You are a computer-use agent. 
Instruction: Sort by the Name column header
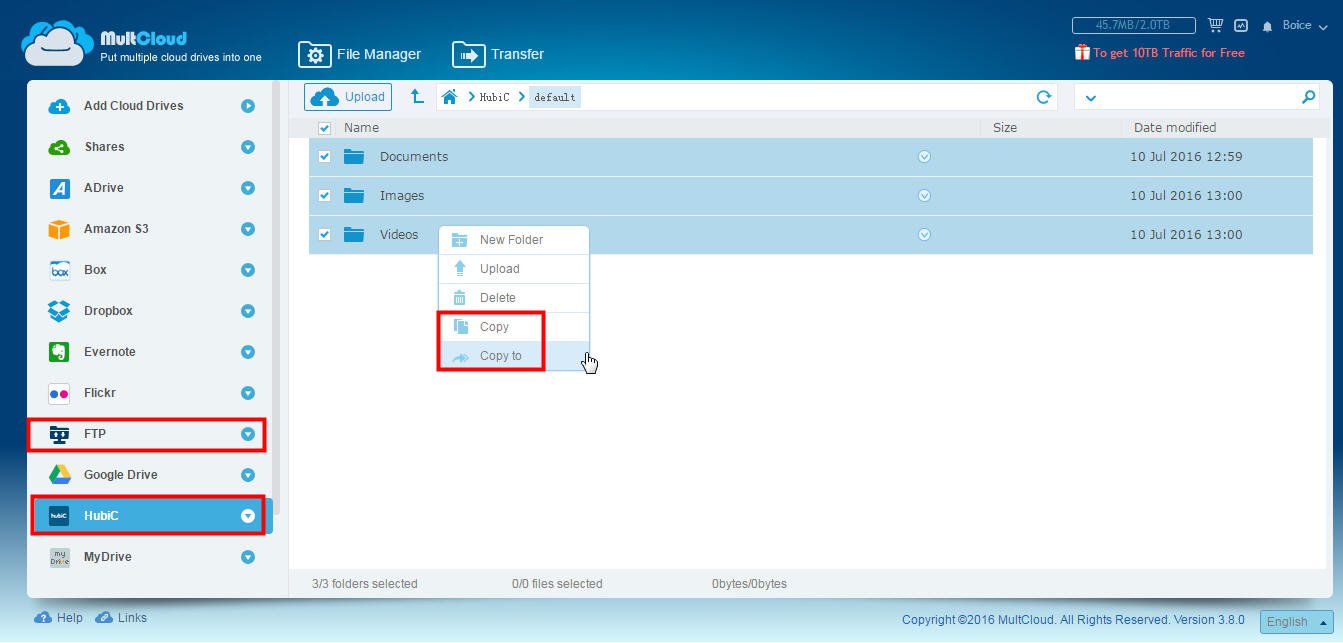[x=361, y=128]
